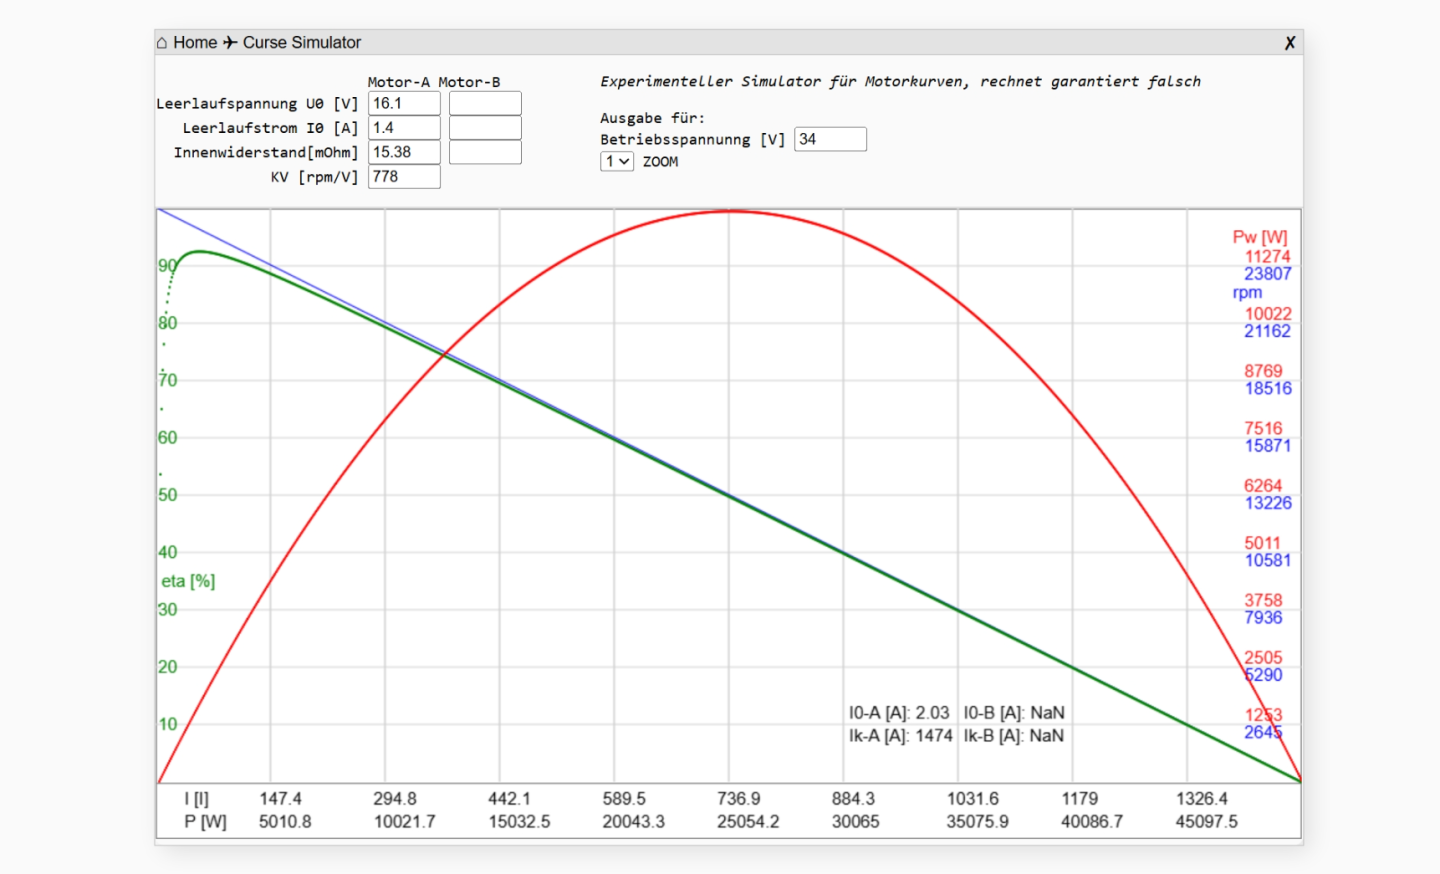Click the I0-A readout in chart
This screenshot has height=874, width=1440.
click(x=899, y=713)
